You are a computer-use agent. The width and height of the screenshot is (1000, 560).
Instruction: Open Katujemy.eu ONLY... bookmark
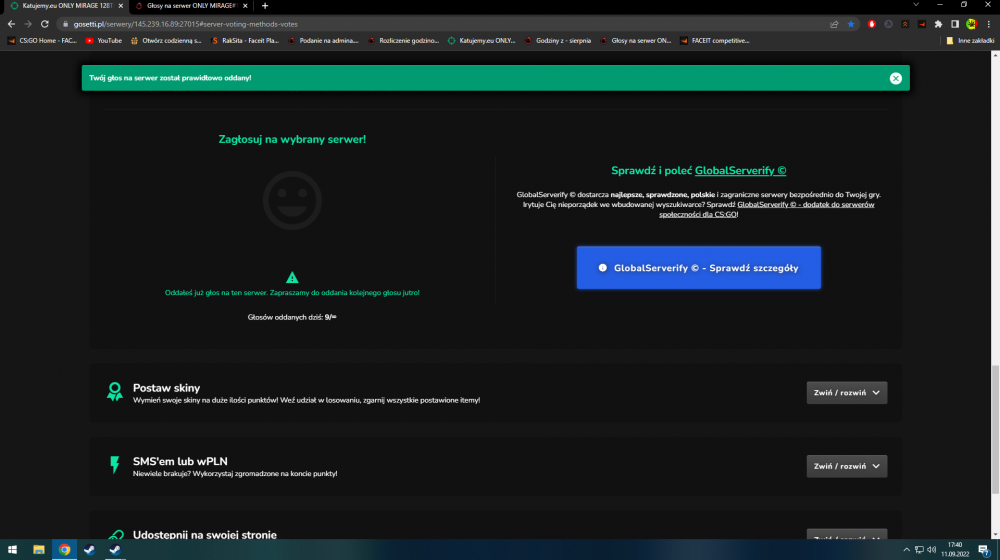point(482,41)
